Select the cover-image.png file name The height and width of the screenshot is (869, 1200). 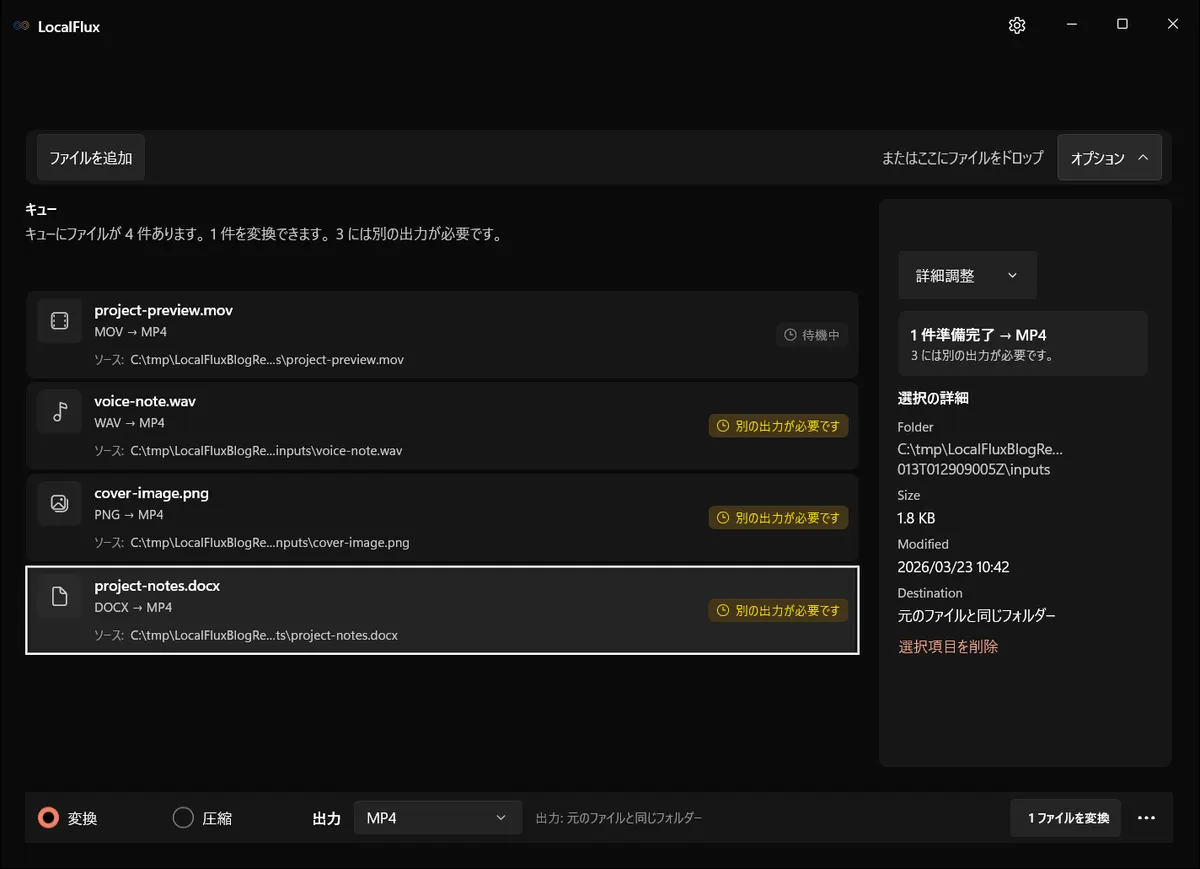click(x=152, y=493)
